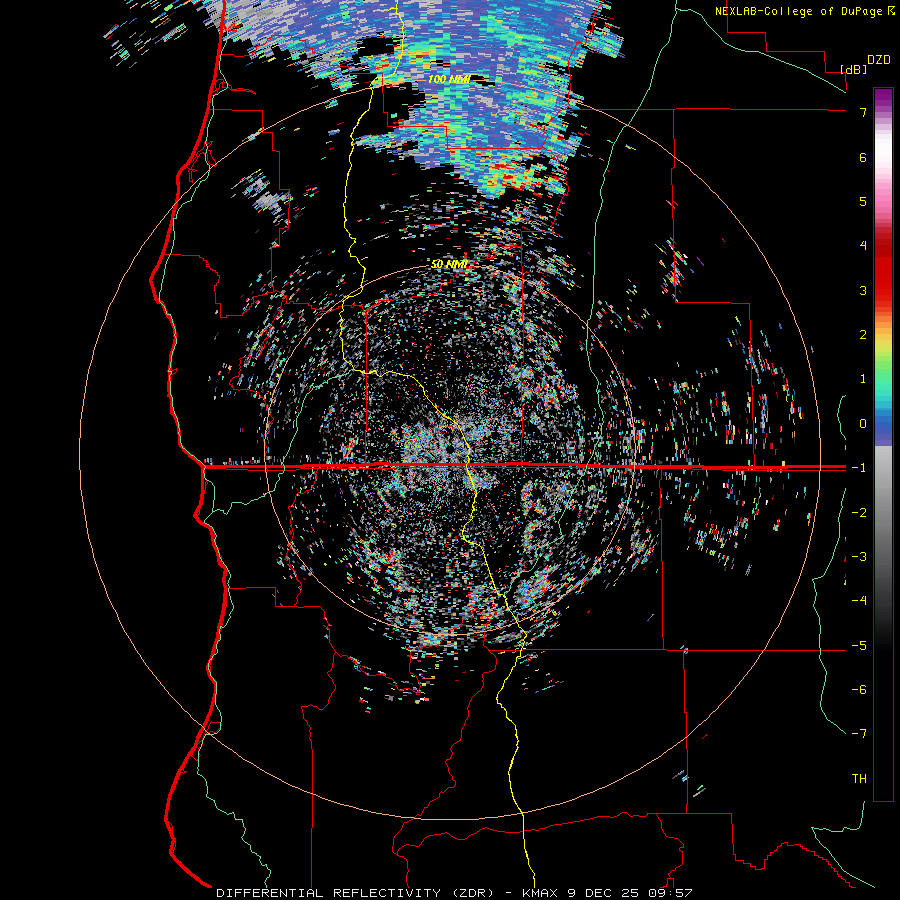Click the TH label below the scale

pos(859,779)
